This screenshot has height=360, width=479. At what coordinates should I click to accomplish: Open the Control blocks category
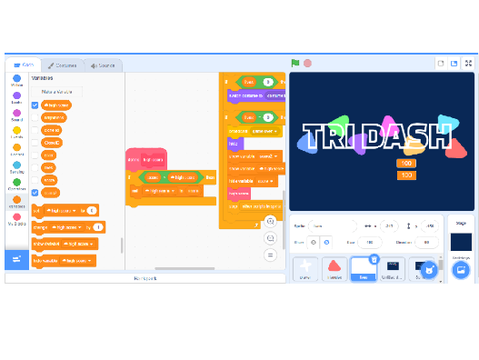click(17, 150)
